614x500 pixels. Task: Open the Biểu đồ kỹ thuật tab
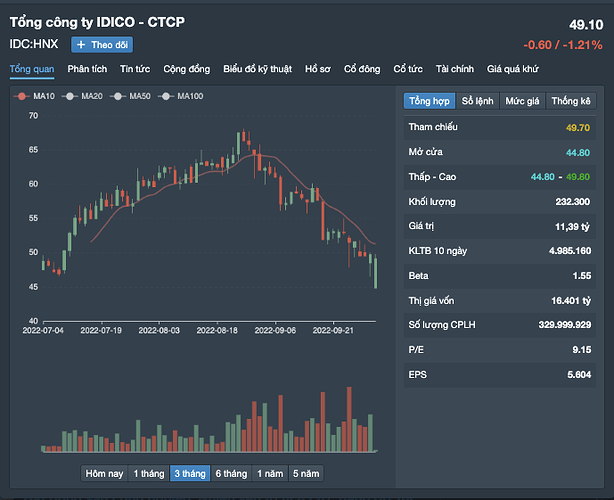click(x=257, y=69)
